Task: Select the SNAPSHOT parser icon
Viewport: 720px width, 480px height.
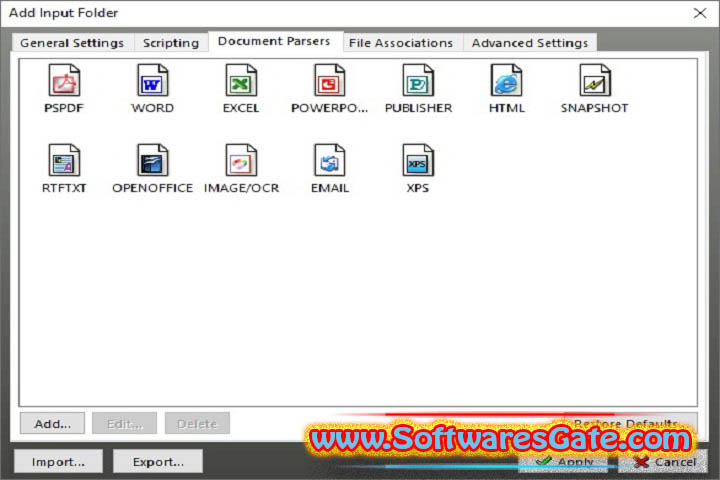Action: click(595, 80)
